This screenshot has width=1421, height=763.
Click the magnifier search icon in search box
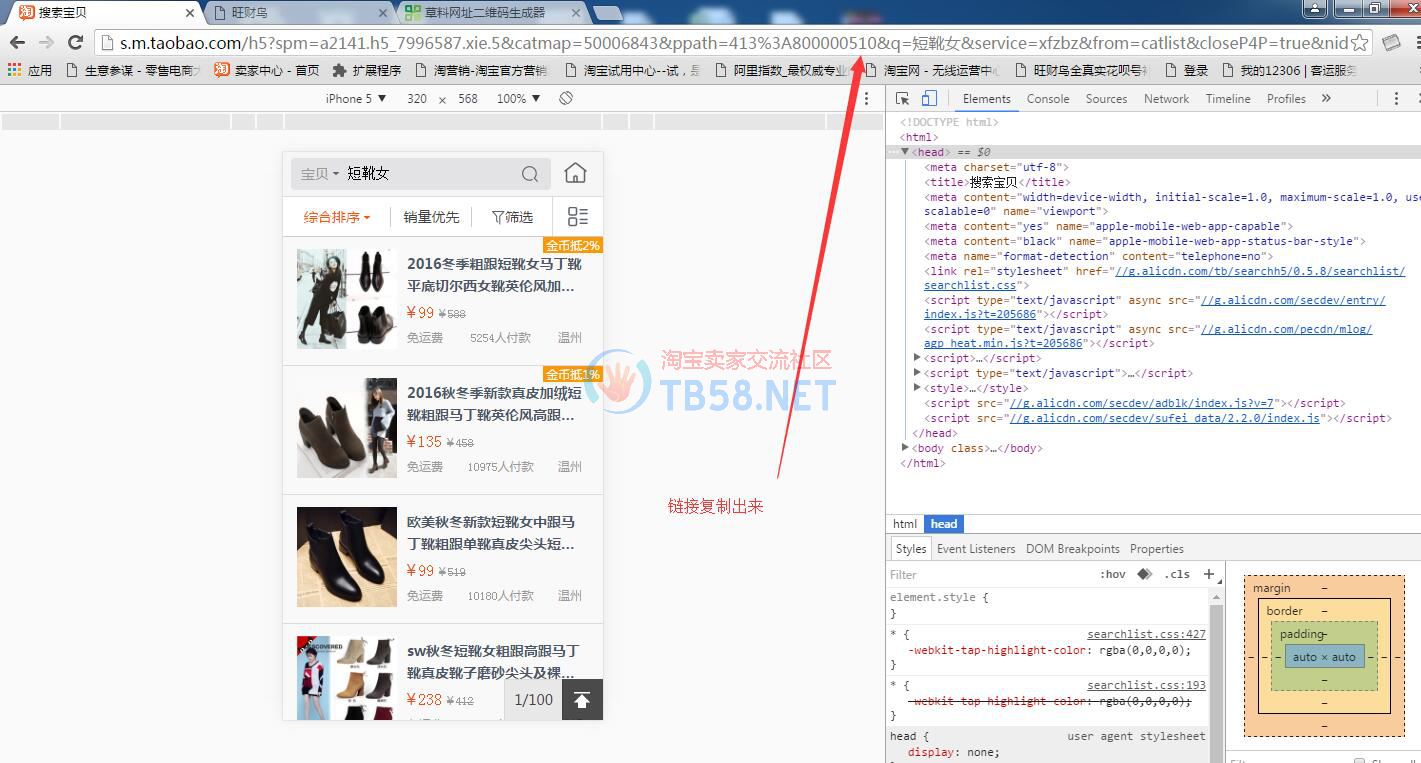530,174
